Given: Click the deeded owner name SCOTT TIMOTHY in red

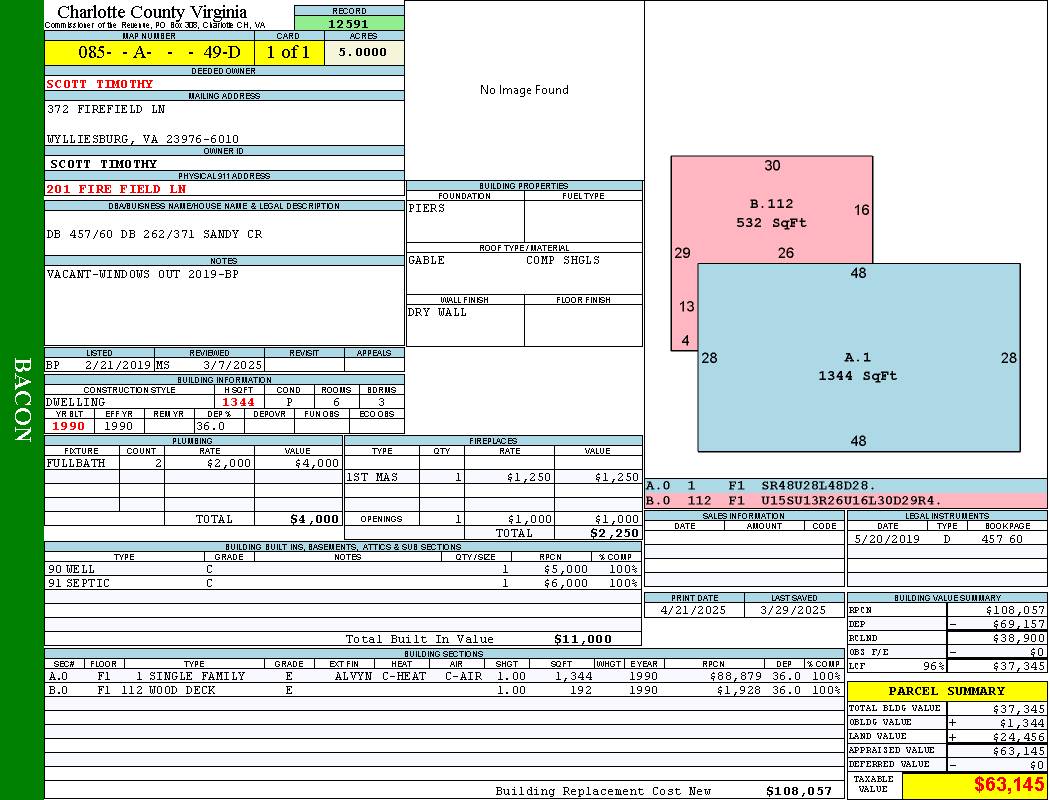Looking at the screenshot, I should pyautogui.click(x=100, y=84).
